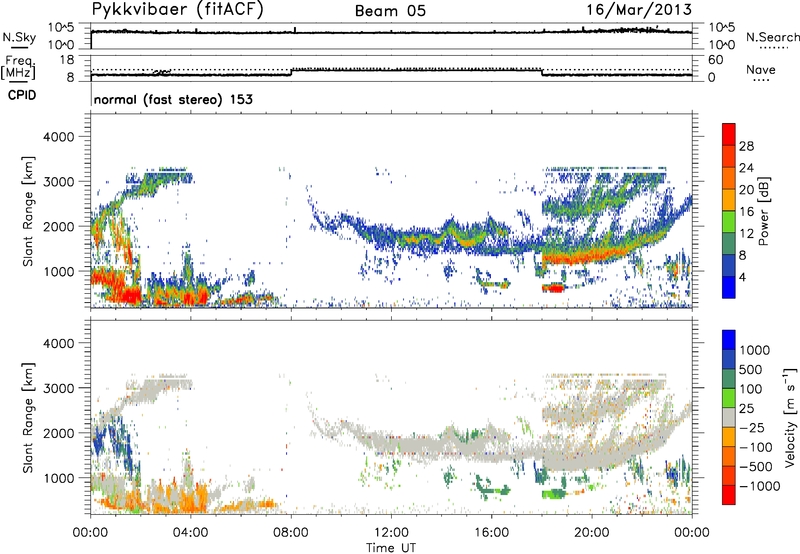This screenshot has height=554, width=800.
Task: Click the "16:00" time axis label
Action: 491,533
